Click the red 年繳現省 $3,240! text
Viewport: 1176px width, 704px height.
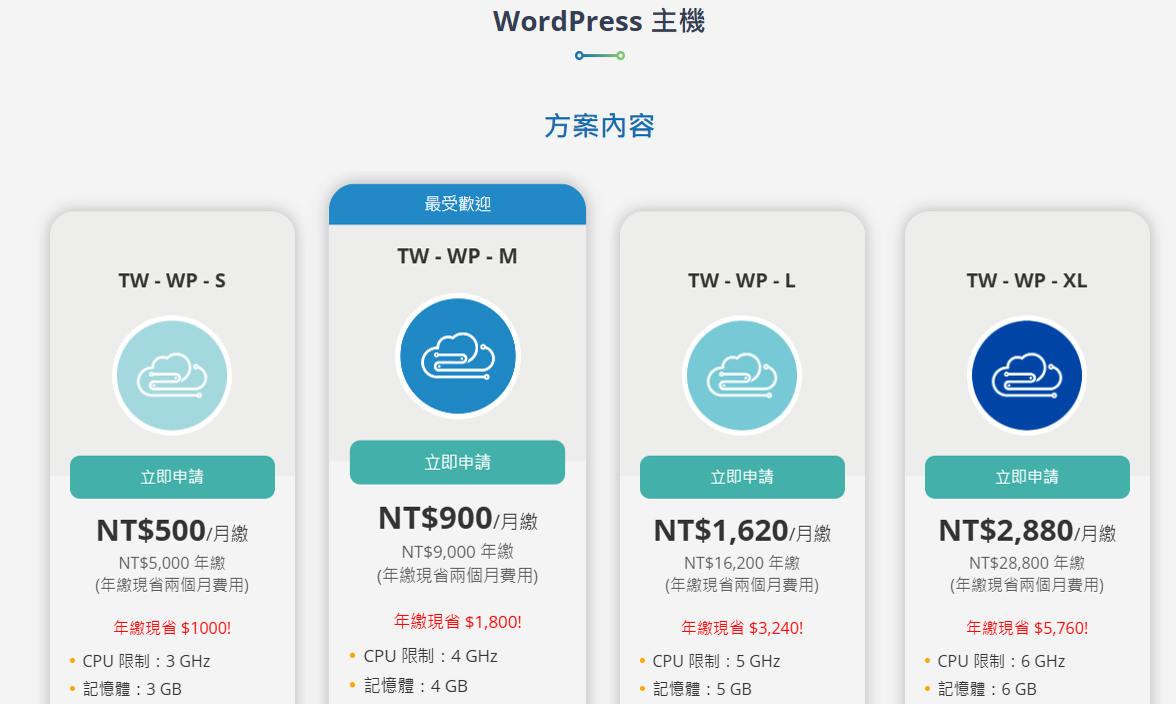click(742, 628)
